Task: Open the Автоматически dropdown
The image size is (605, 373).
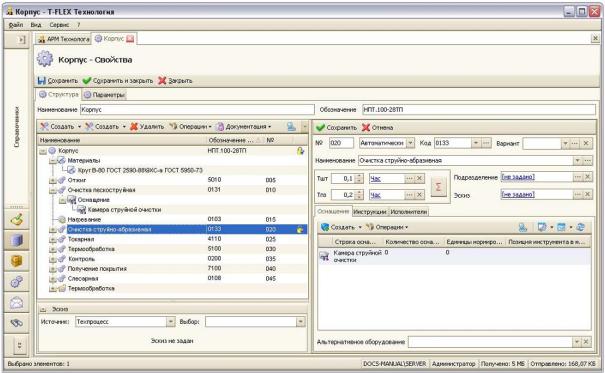Action: [x=411, y=143]
